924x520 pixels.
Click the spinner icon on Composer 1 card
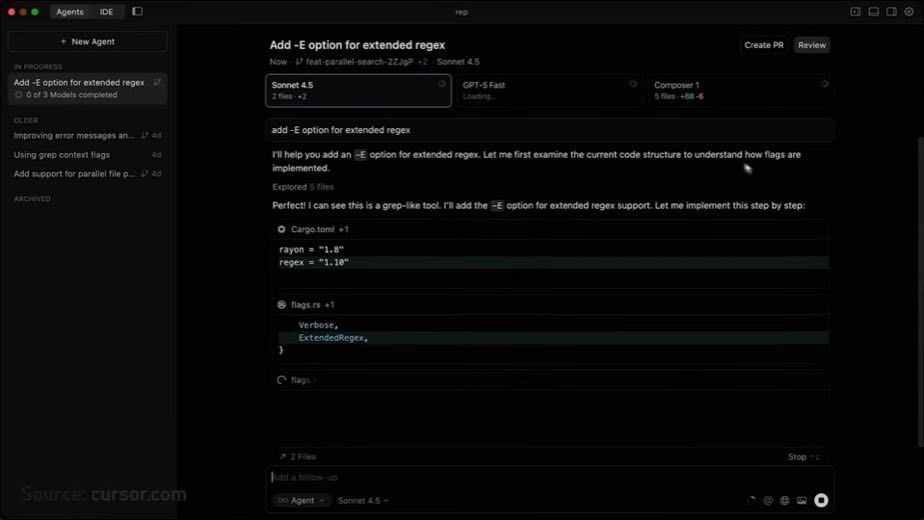pyautogui.click(x=824, y=84)
